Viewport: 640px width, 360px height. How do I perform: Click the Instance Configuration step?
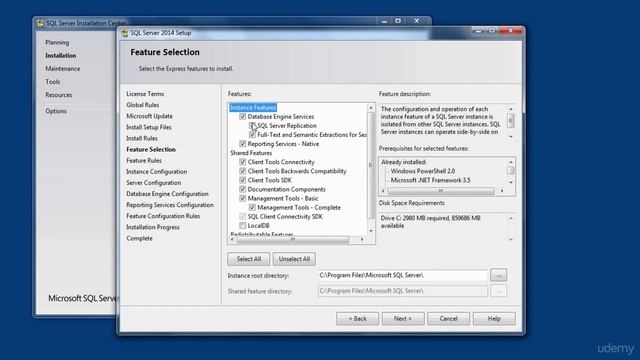point(156,172)
